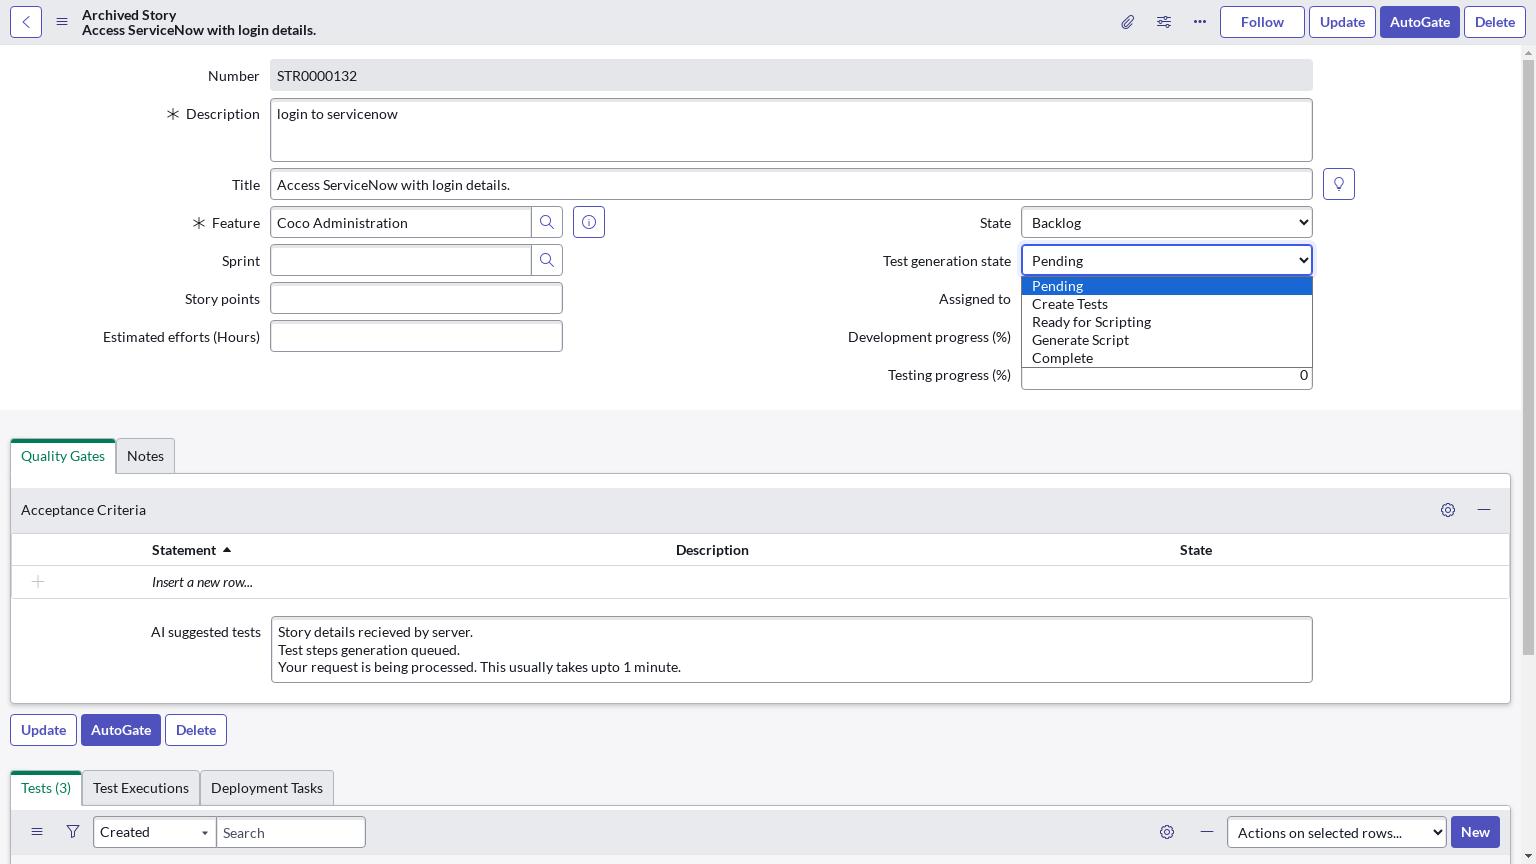Go back using the header arrow

[26, 22]
